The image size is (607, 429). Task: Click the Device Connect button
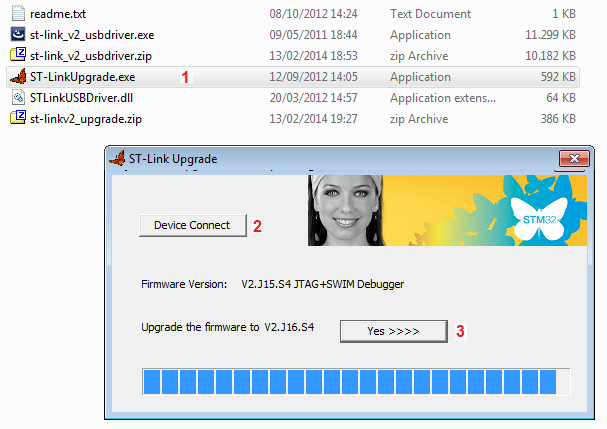[x=193, y=225]
